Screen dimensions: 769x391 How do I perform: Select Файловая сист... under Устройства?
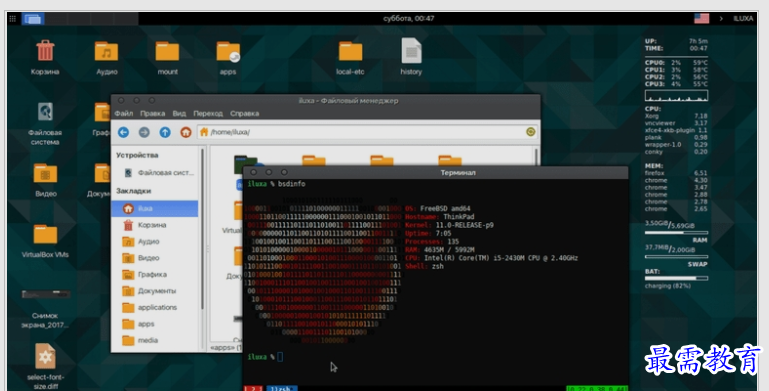pyautogui.click(x=155, y=173)
